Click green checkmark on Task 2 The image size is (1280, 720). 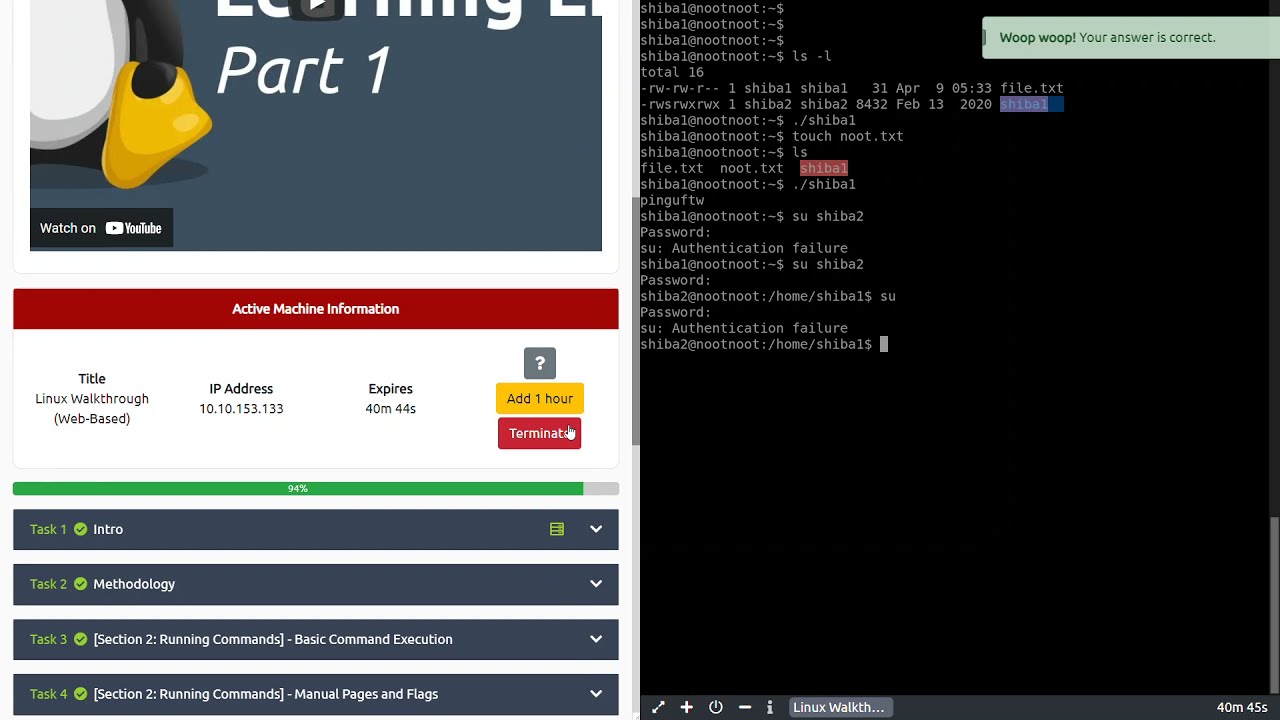click(x=81, y=584)
